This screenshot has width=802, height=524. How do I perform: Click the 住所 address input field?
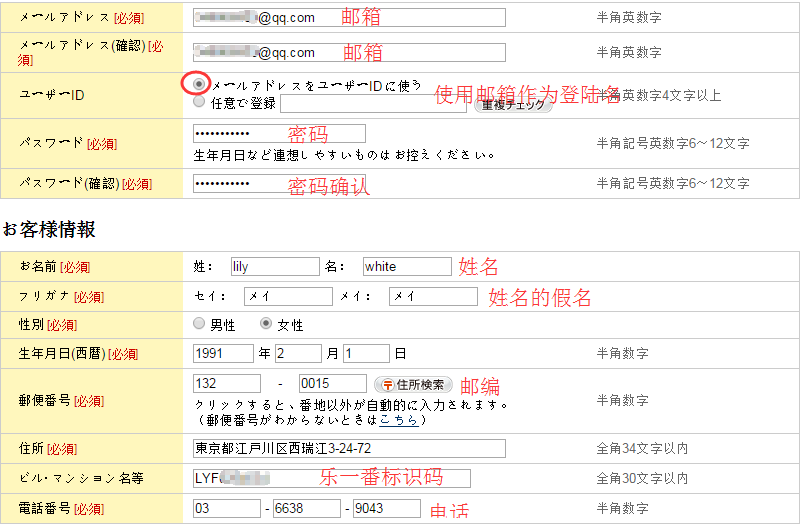coord(349,448)
